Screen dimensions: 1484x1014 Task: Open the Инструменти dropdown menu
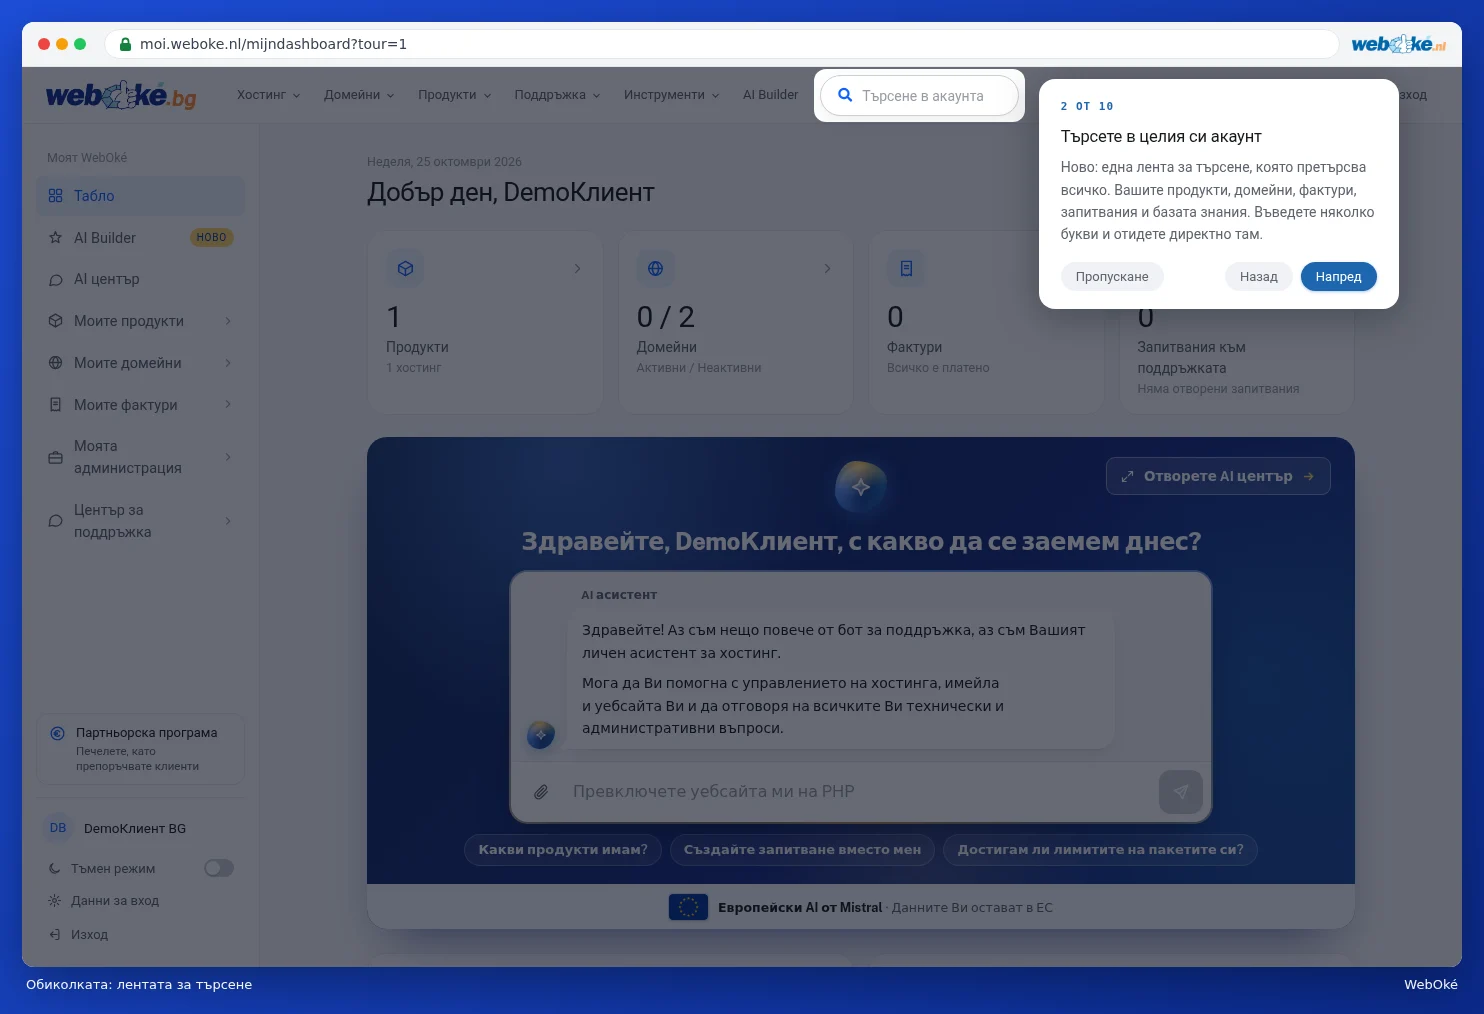[x=672, y=95]
